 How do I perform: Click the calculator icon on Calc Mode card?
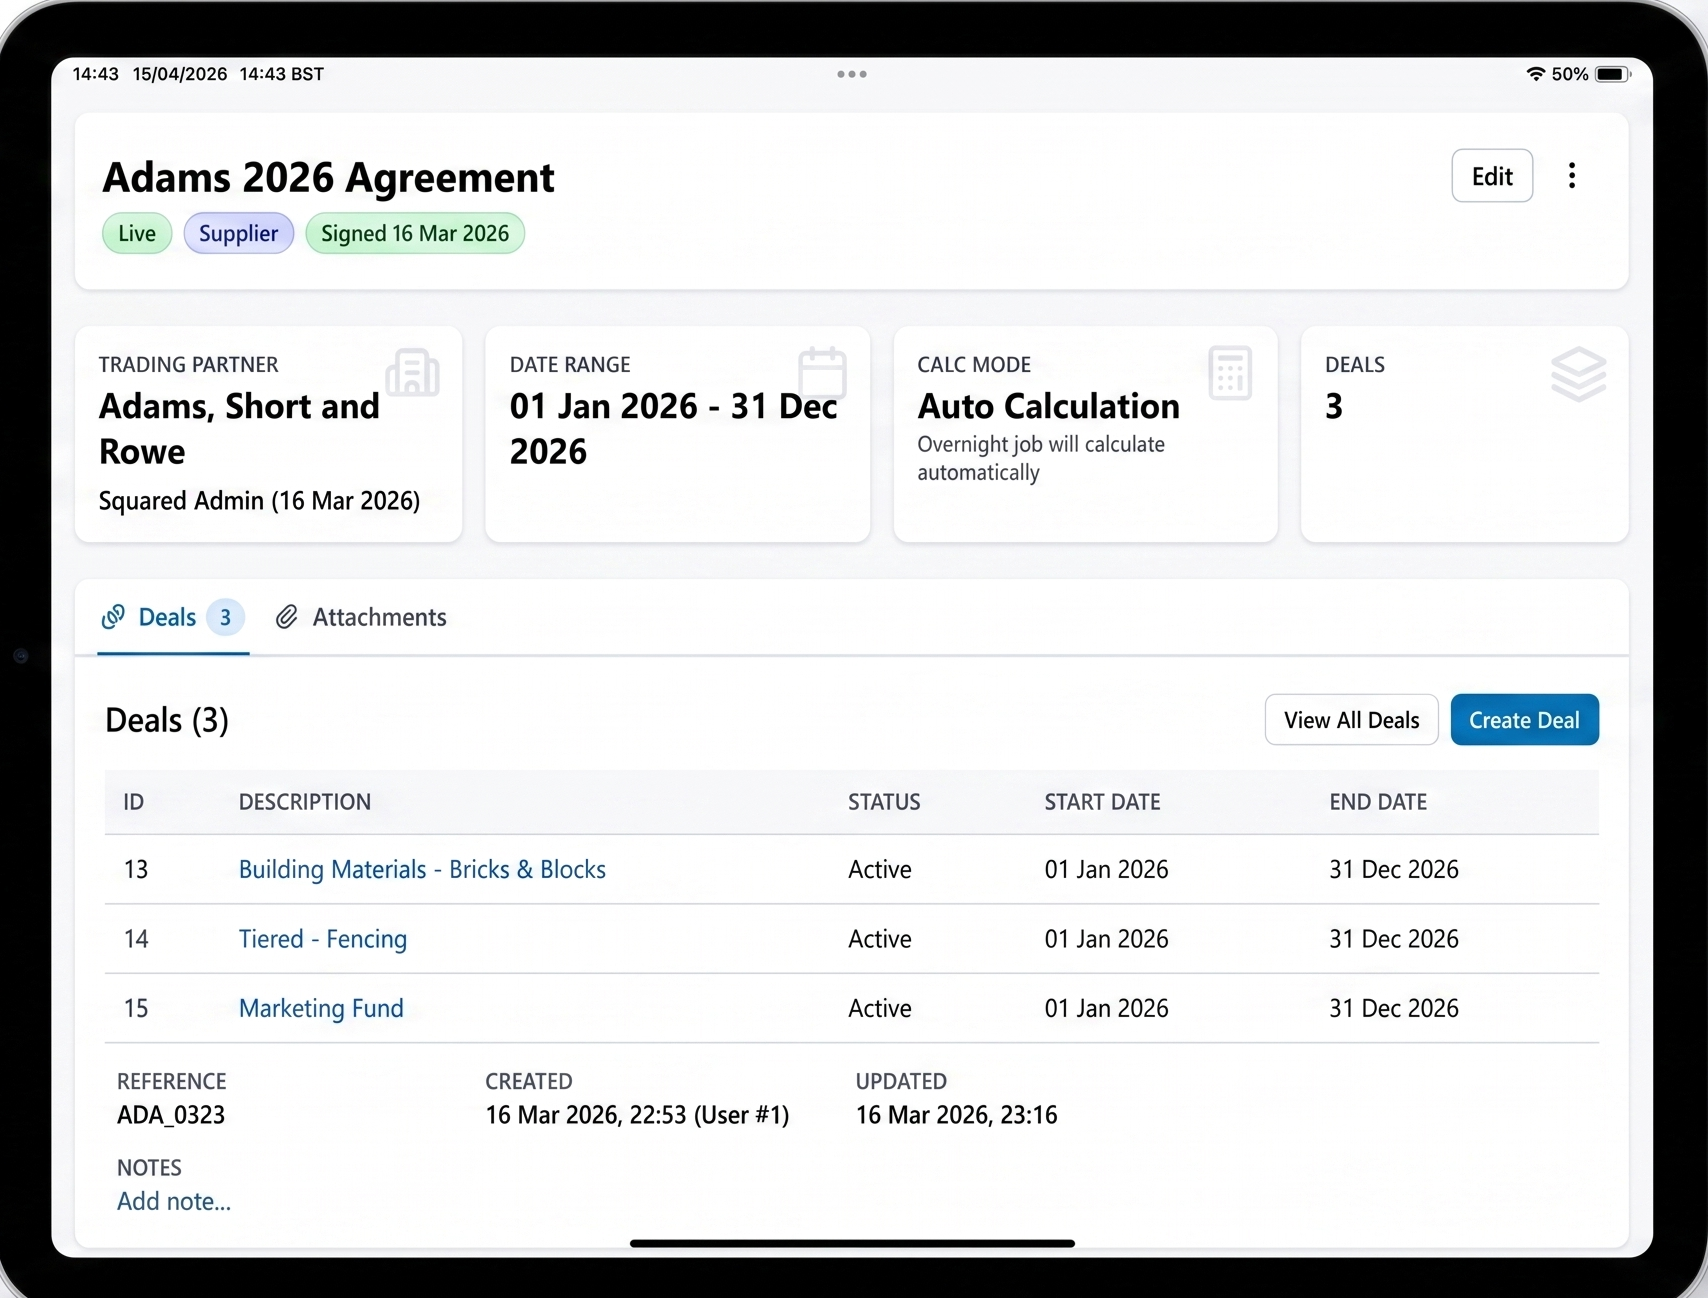(x=1230, y=373)
